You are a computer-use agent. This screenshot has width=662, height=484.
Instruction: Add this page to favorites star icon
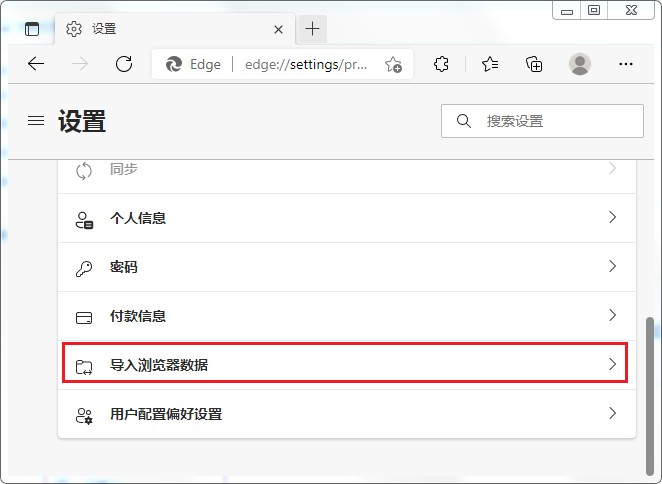click(393, 65)
